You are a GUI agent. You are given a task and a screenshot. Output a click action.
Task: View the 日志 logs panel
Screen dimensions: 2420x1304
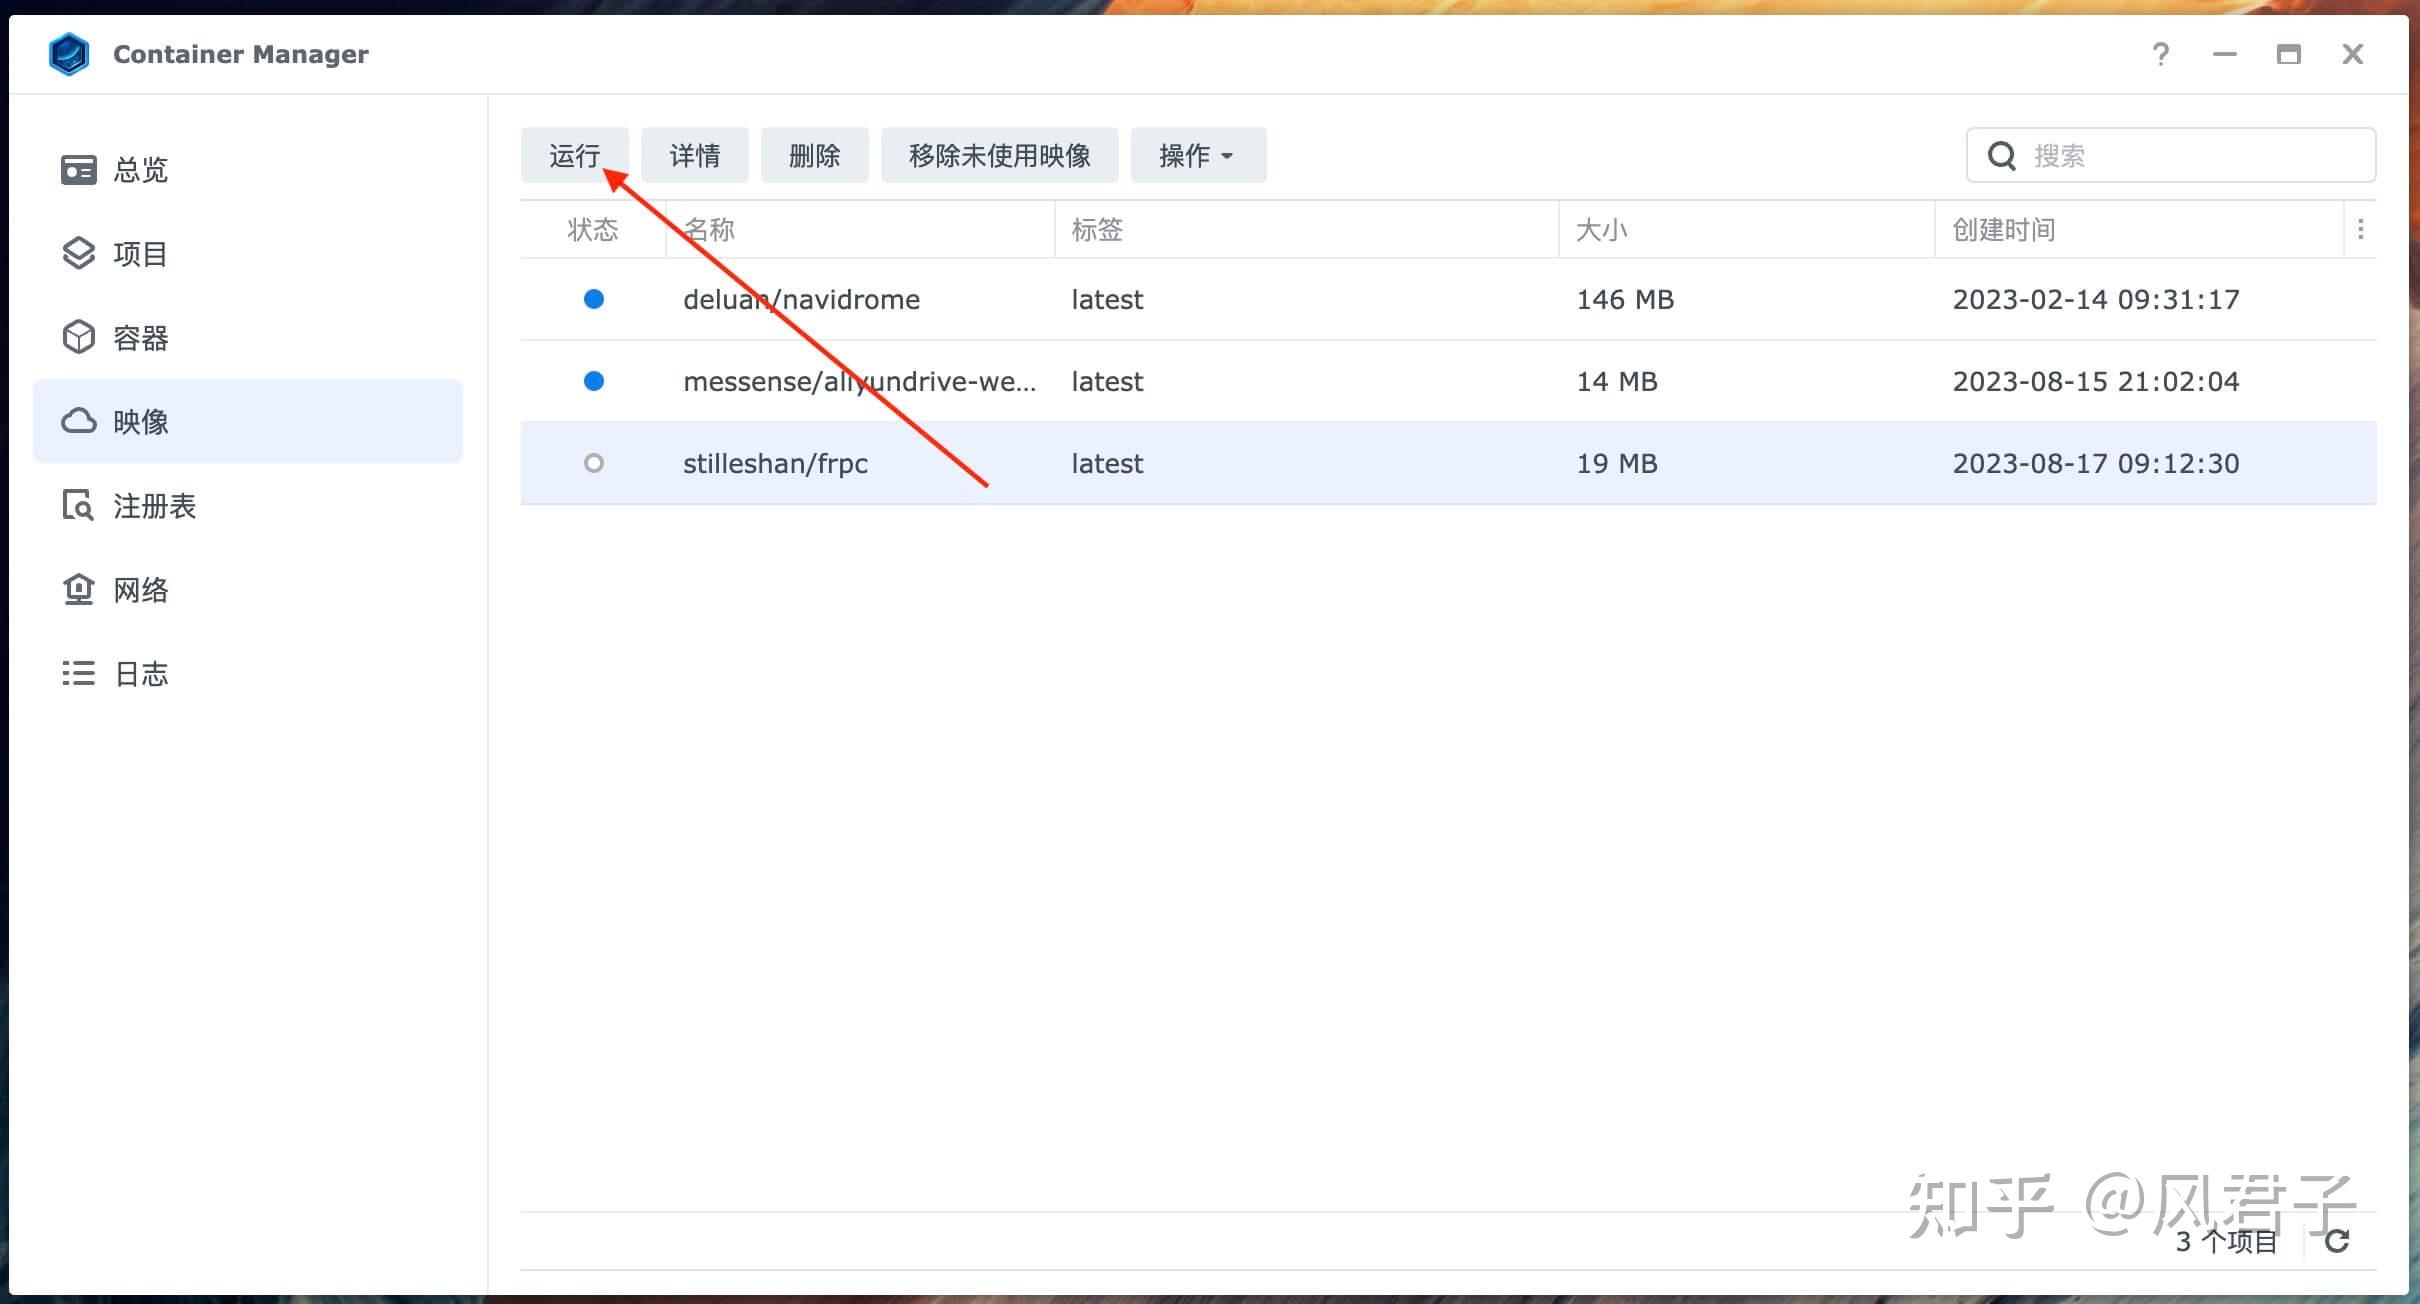click(141, 673)
